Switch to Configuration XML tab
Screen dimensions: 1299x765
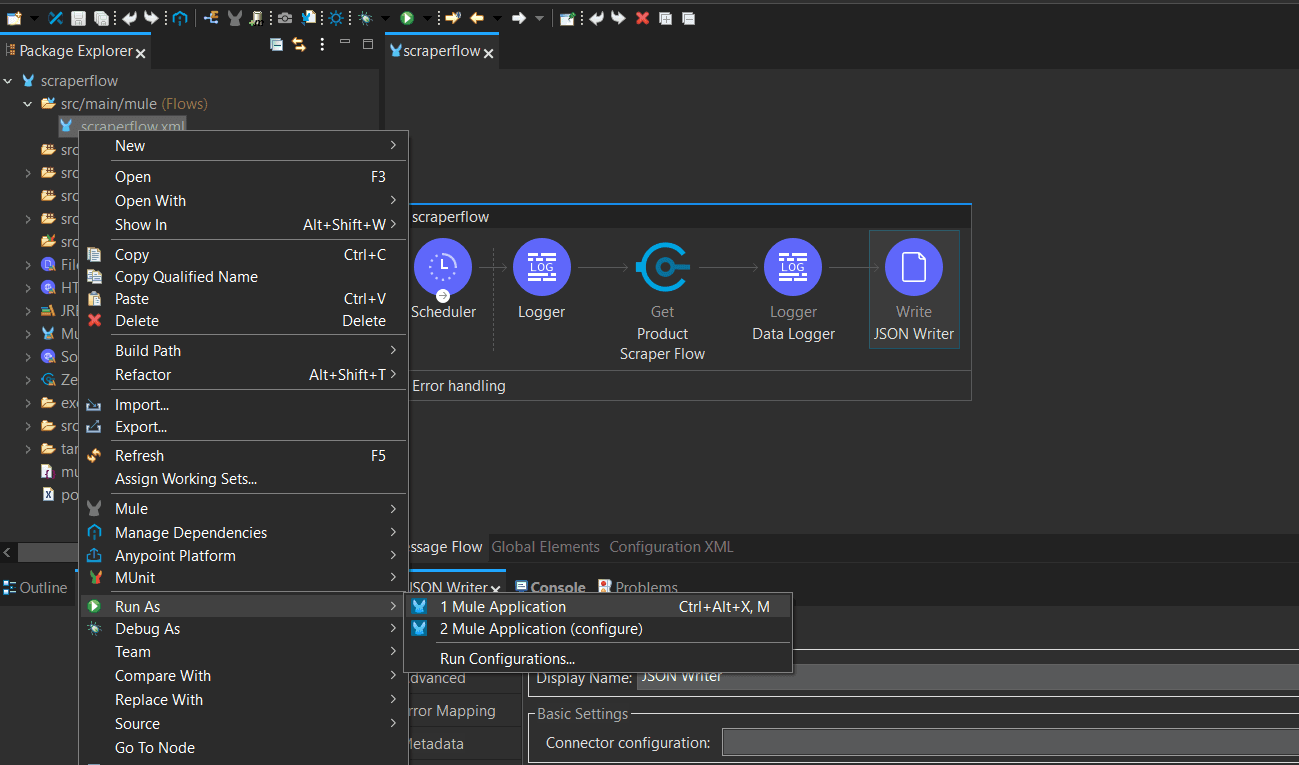tap(671, 547)
